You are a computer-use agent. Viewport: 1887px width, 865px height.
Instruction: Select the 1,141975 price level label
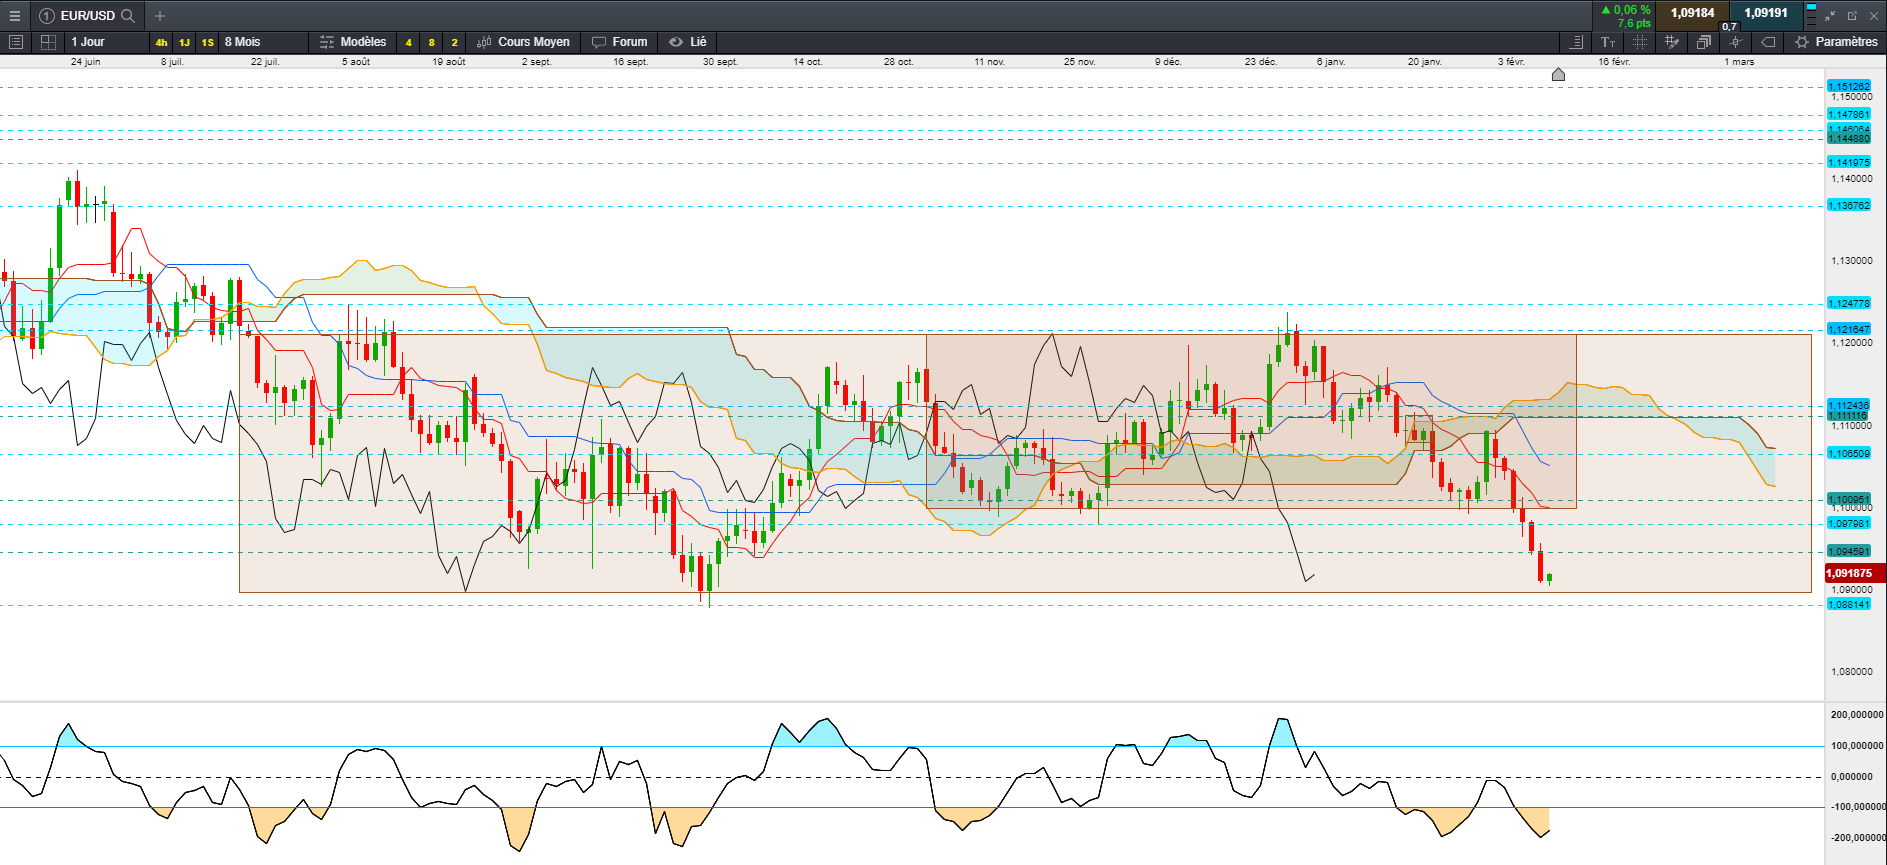pos(1849,162)
